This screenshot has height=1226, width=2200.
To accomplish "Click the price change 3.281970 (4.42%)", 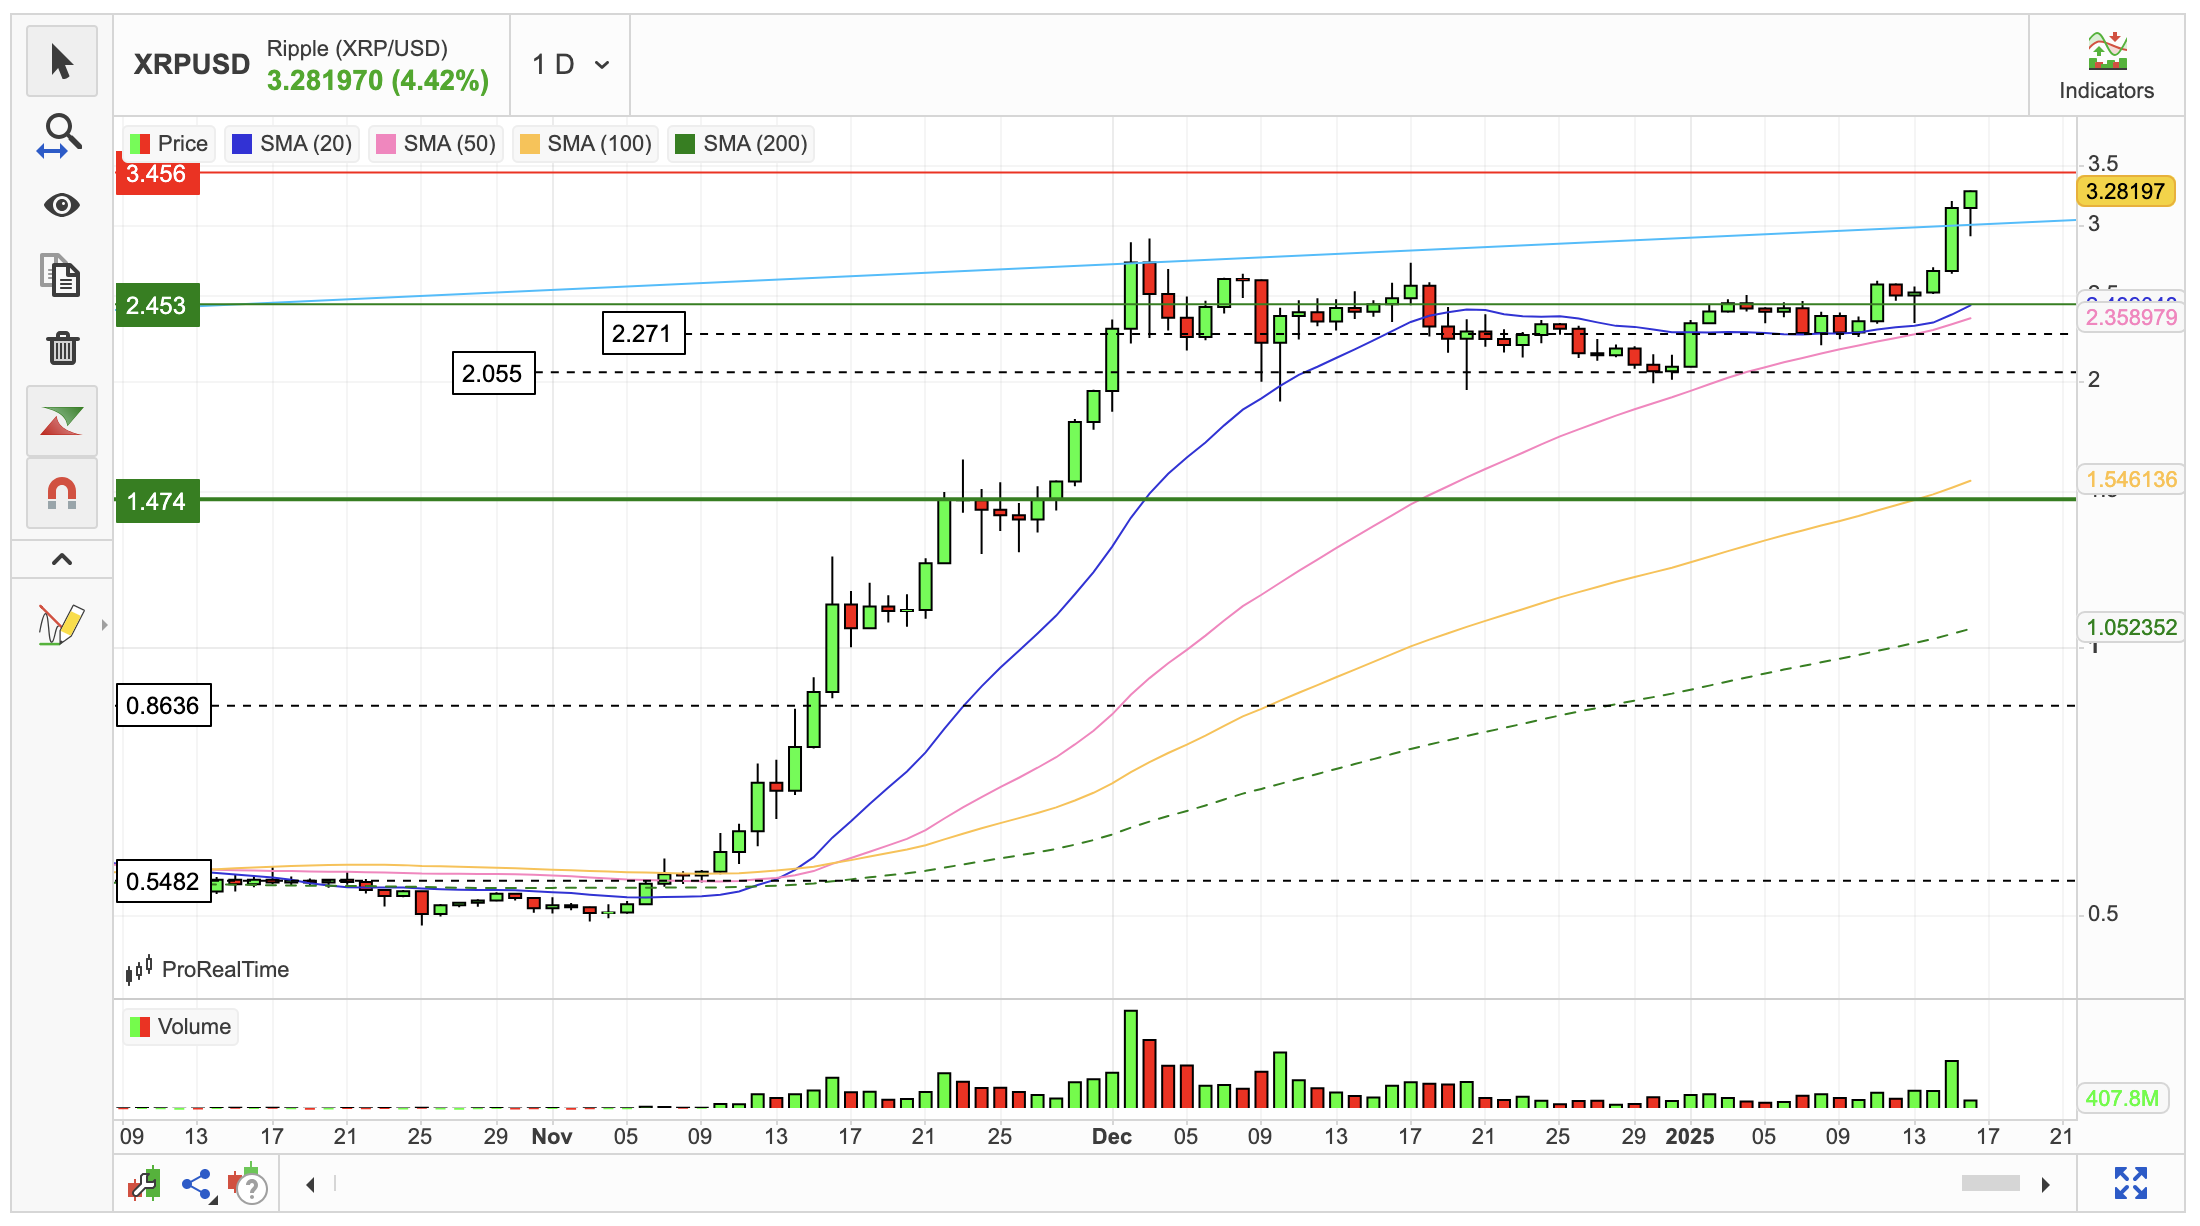I will click(x=378, y=81).
